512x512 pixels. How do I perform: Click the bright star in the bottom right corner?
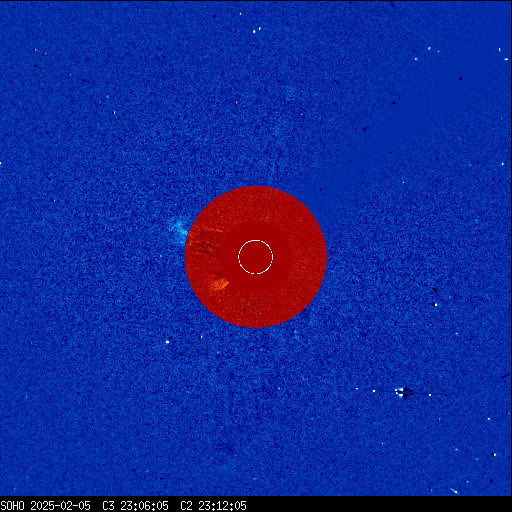click(x=454, y=491)
